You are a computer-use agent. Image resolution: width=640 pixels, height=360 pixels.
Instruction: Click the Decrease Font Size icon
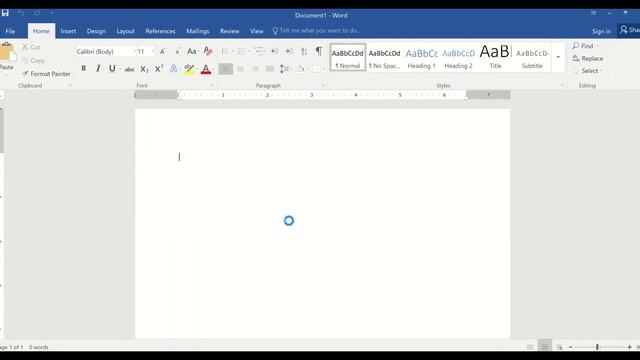(x=177, y=51)
